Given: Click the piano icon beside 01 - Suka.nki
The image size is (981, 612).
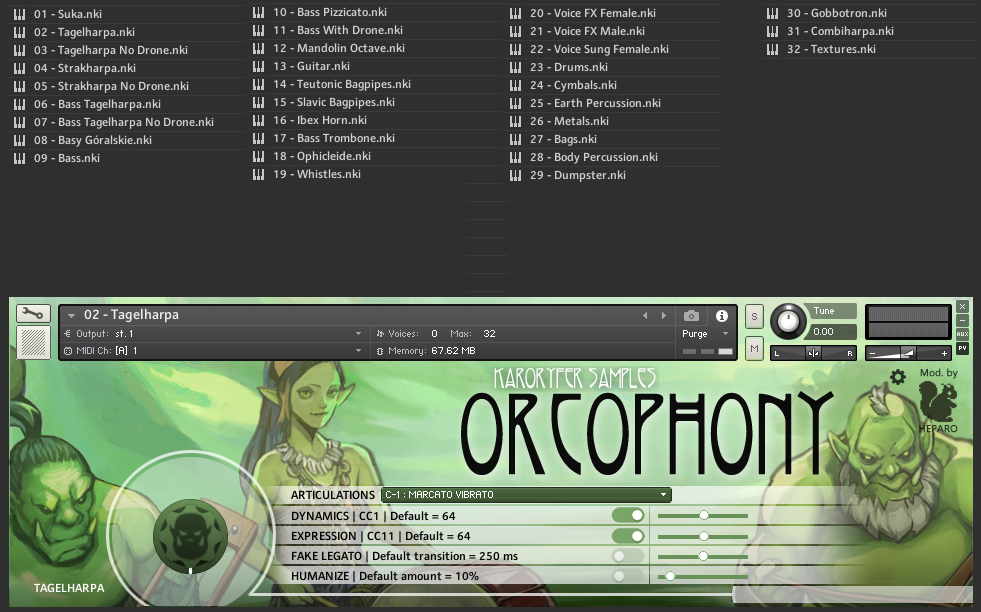Looking at the screenshot, I should [x=19, y=14].
